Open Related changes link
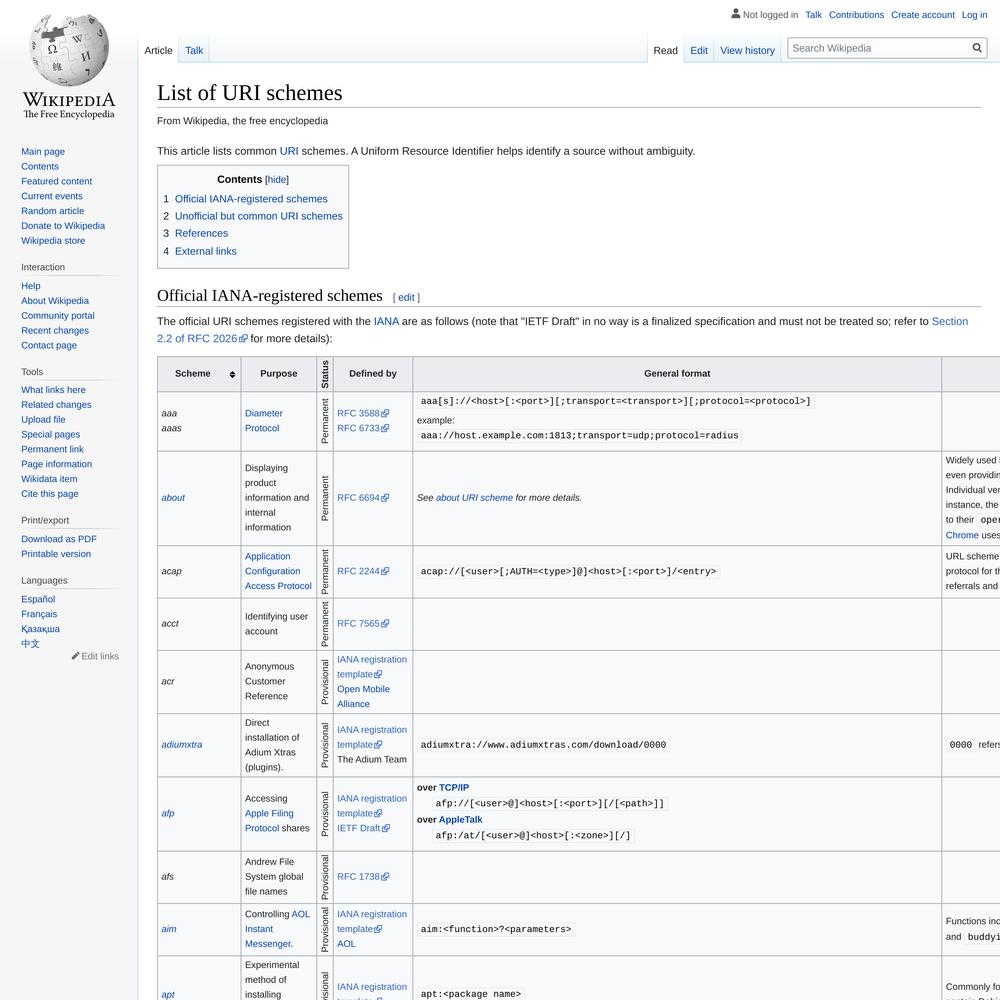Viewport: 1000px width, 1000px height. [x=56, y=404]
